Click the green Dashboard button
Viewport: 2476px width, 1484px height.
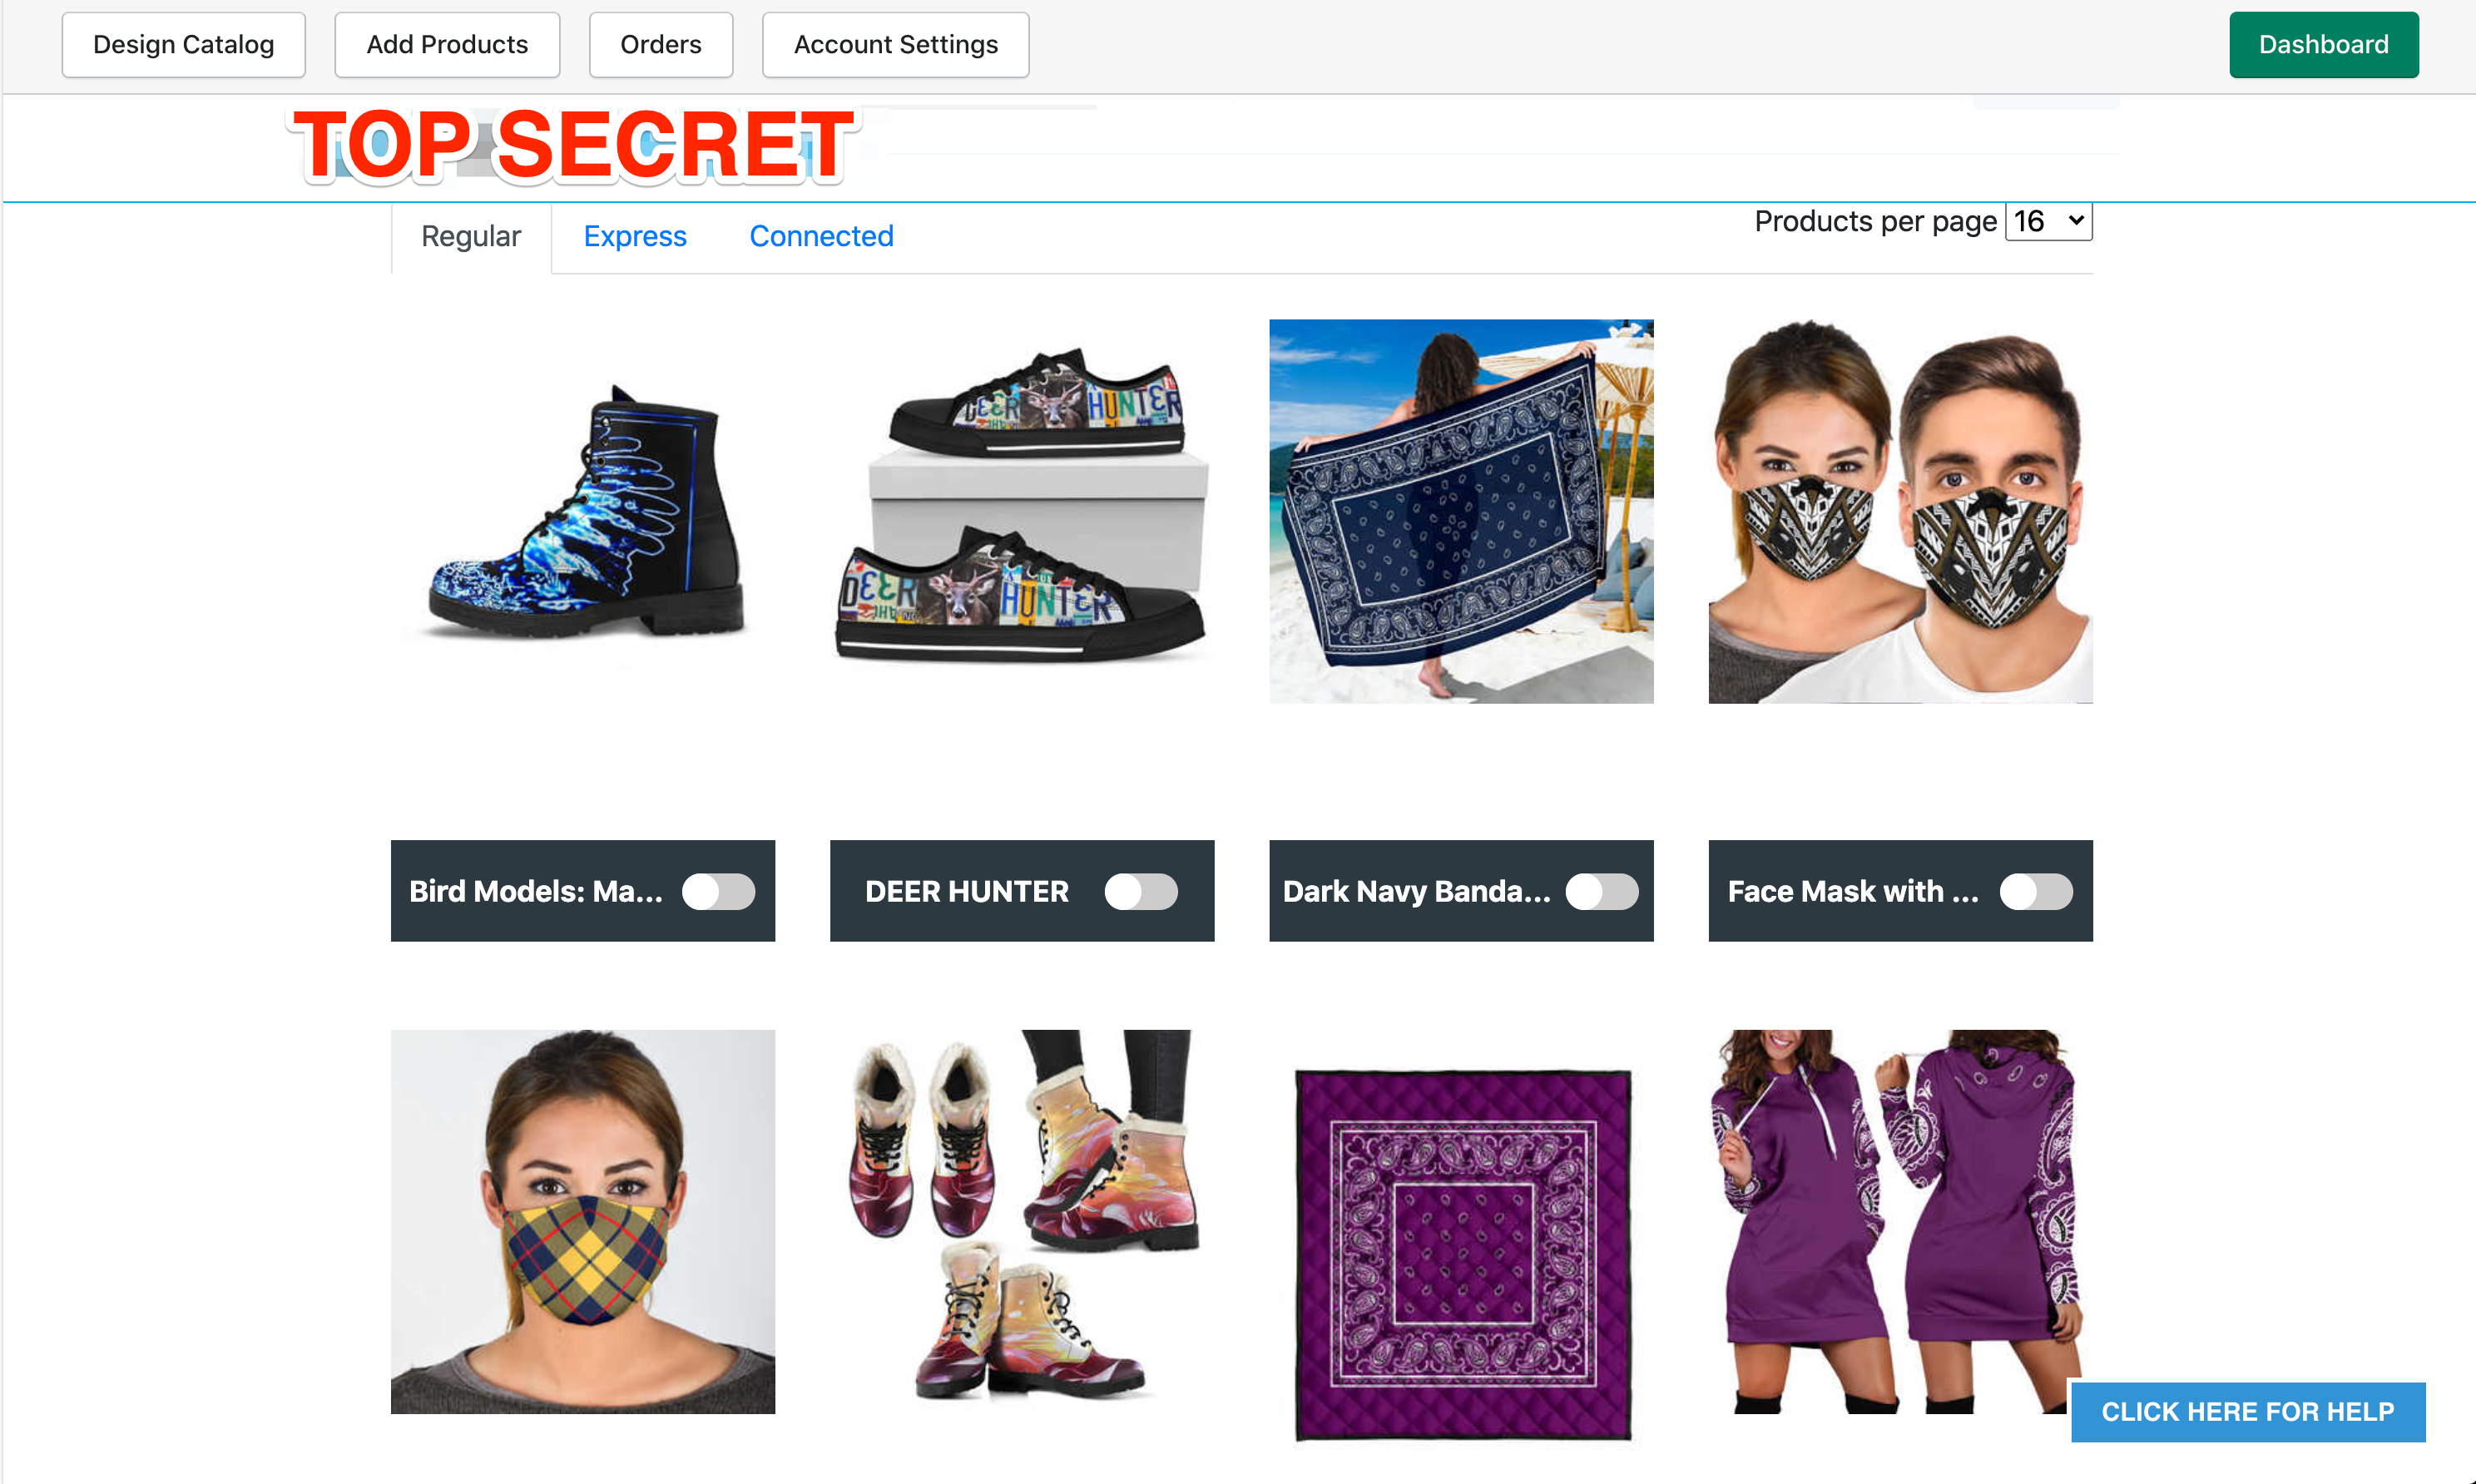click(x=2323, y=44)
